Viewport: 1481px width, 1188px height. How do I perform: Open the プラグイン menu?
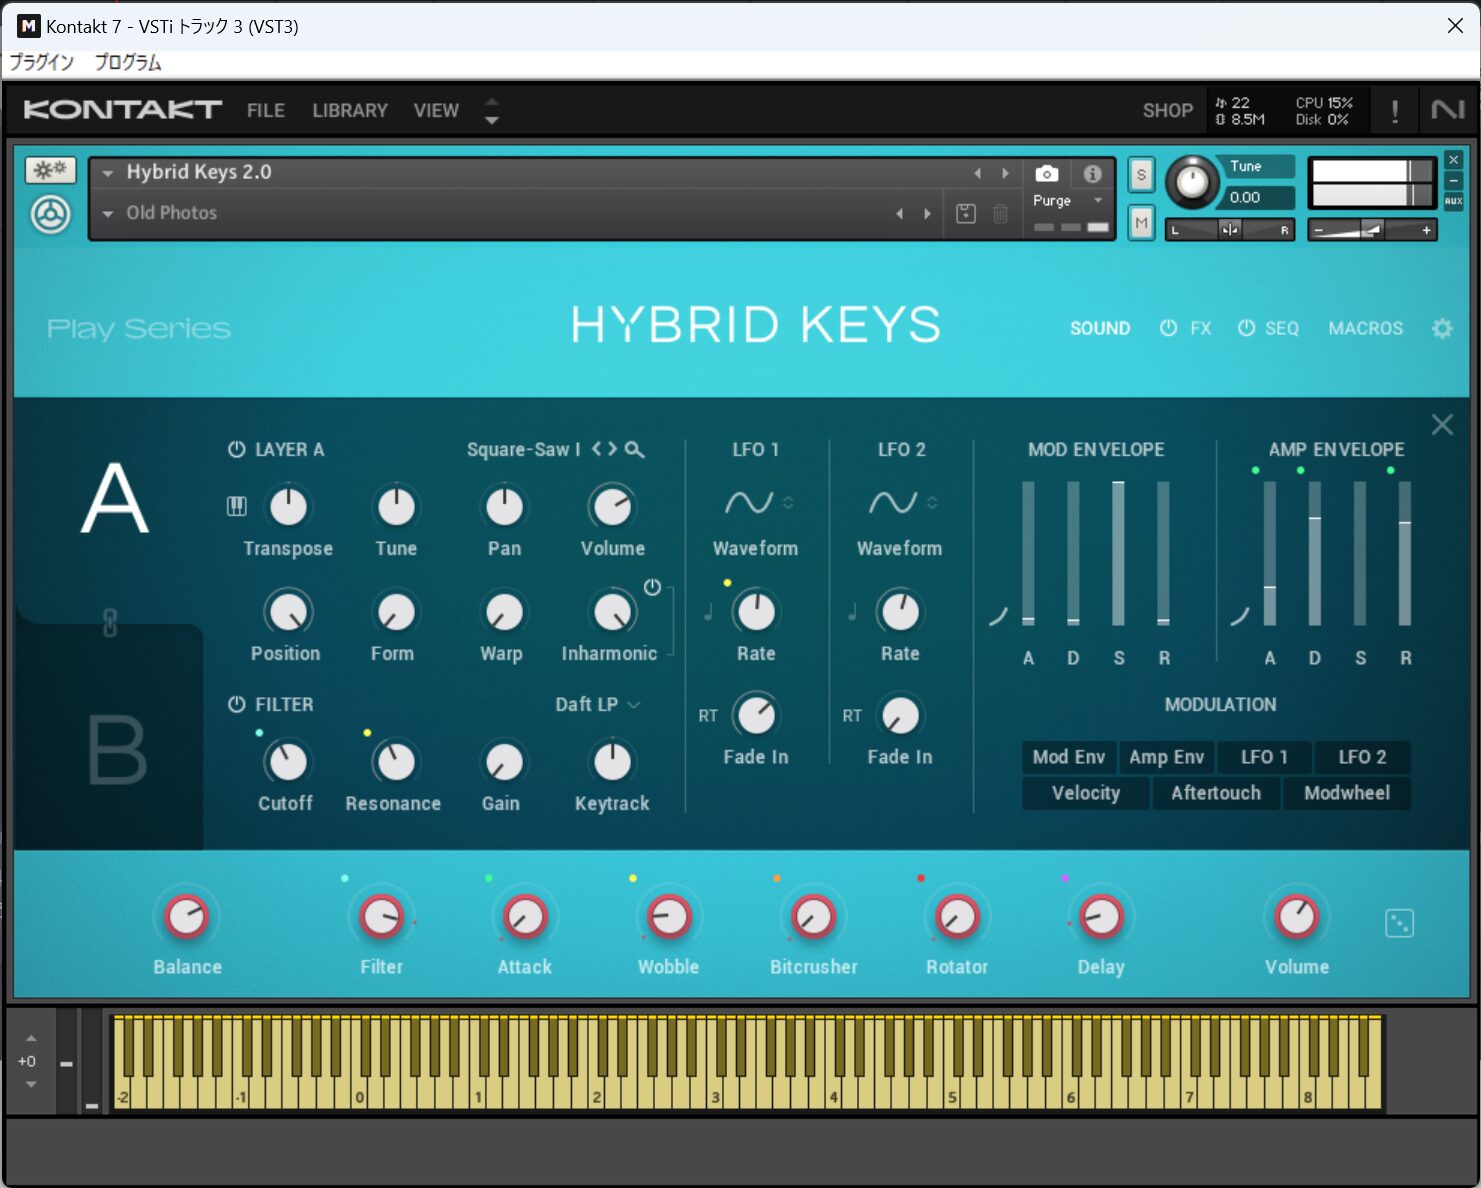[x=42, y=62]
